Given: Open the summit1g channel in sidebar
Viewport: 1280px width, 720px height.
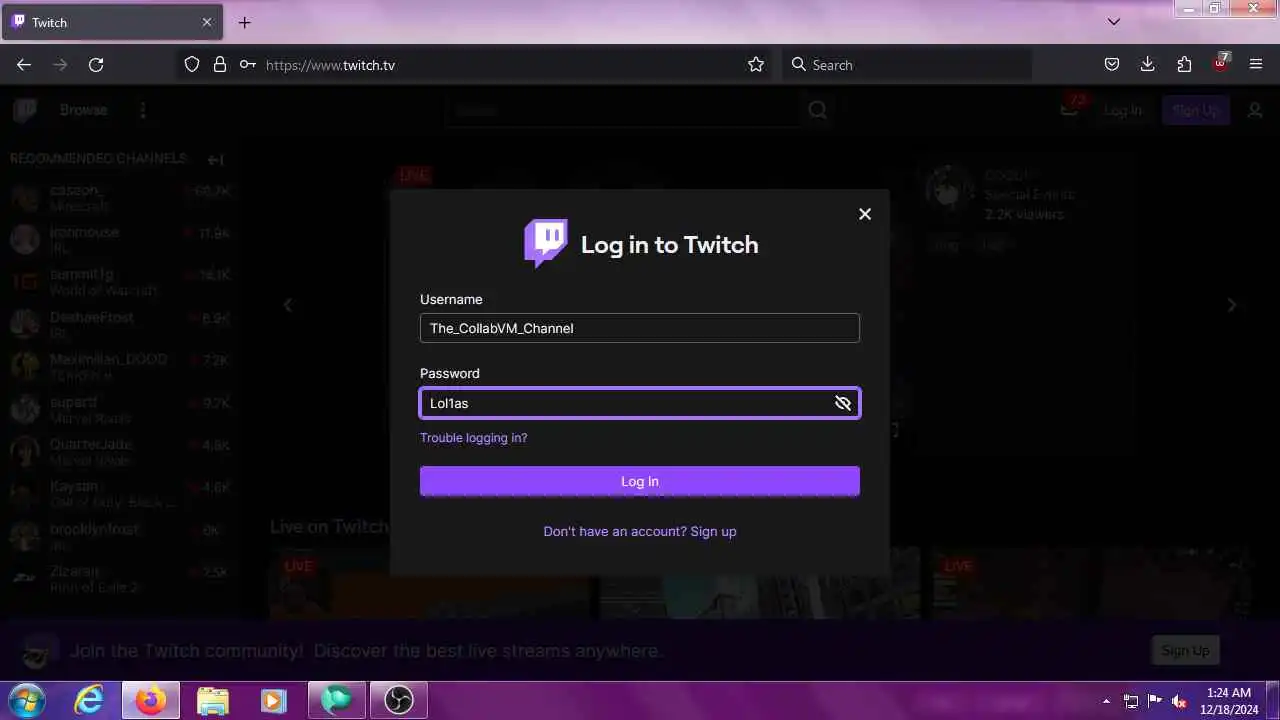Looking at the screenshot, I should point(120,281).
